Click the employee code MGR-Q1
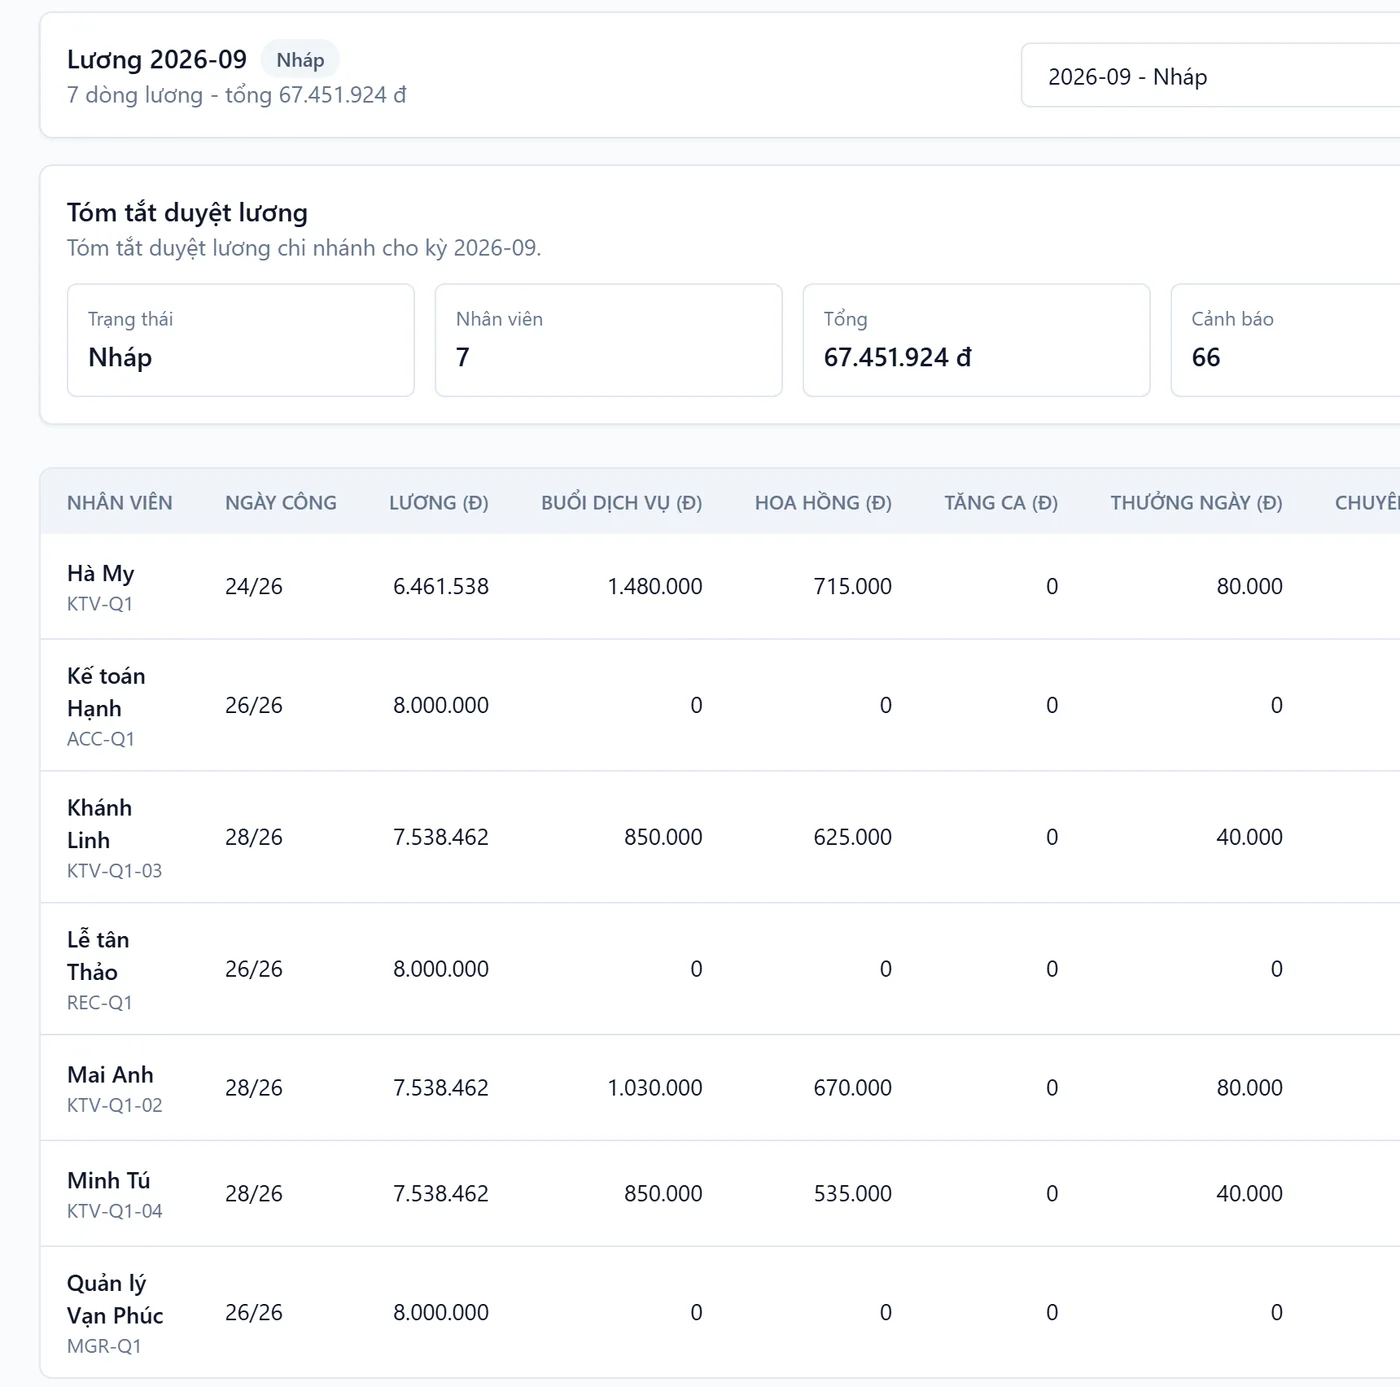Image resolution: width=1400 pixels, height=1387 pixels. pos(104,1346)
